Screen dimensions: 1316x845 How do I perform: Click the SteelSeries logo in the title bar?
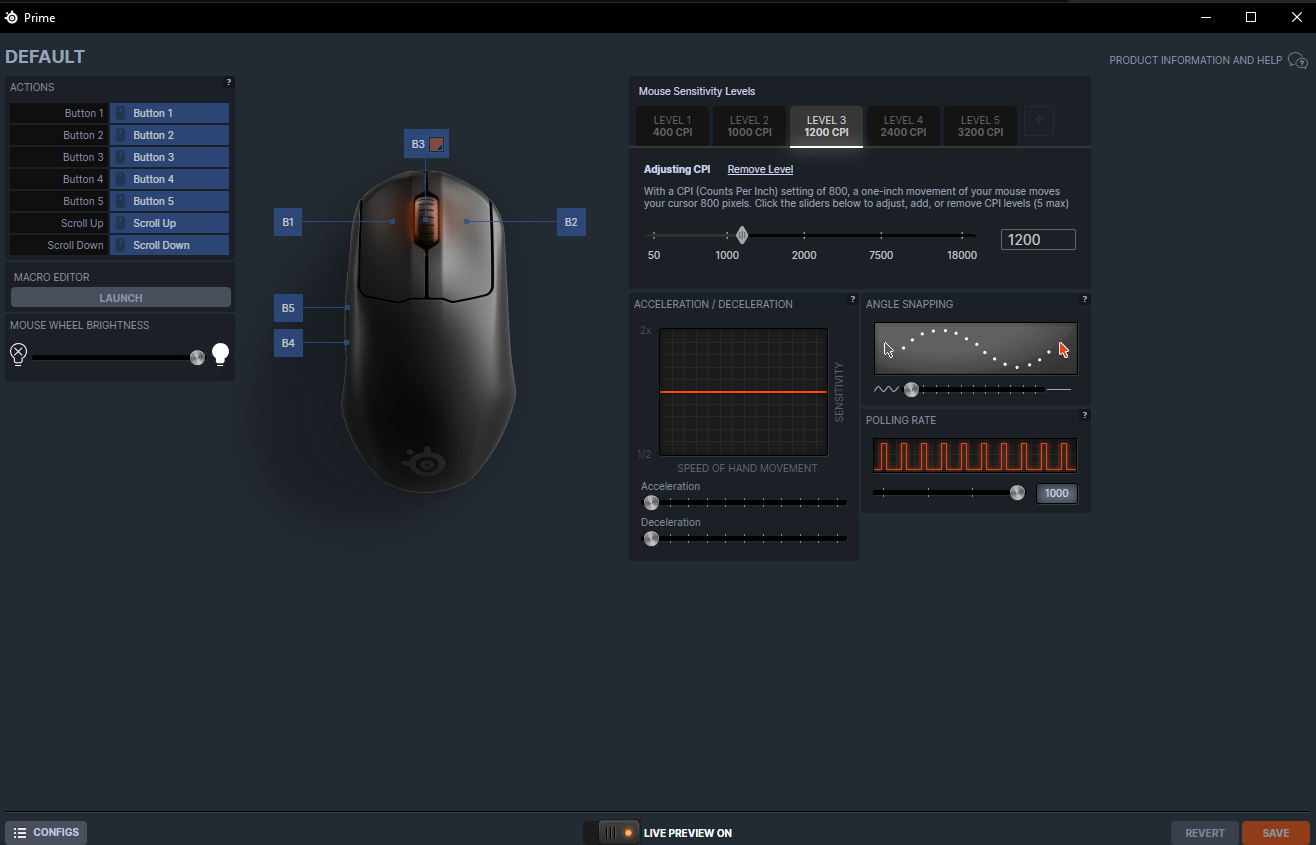click(11, 17)
